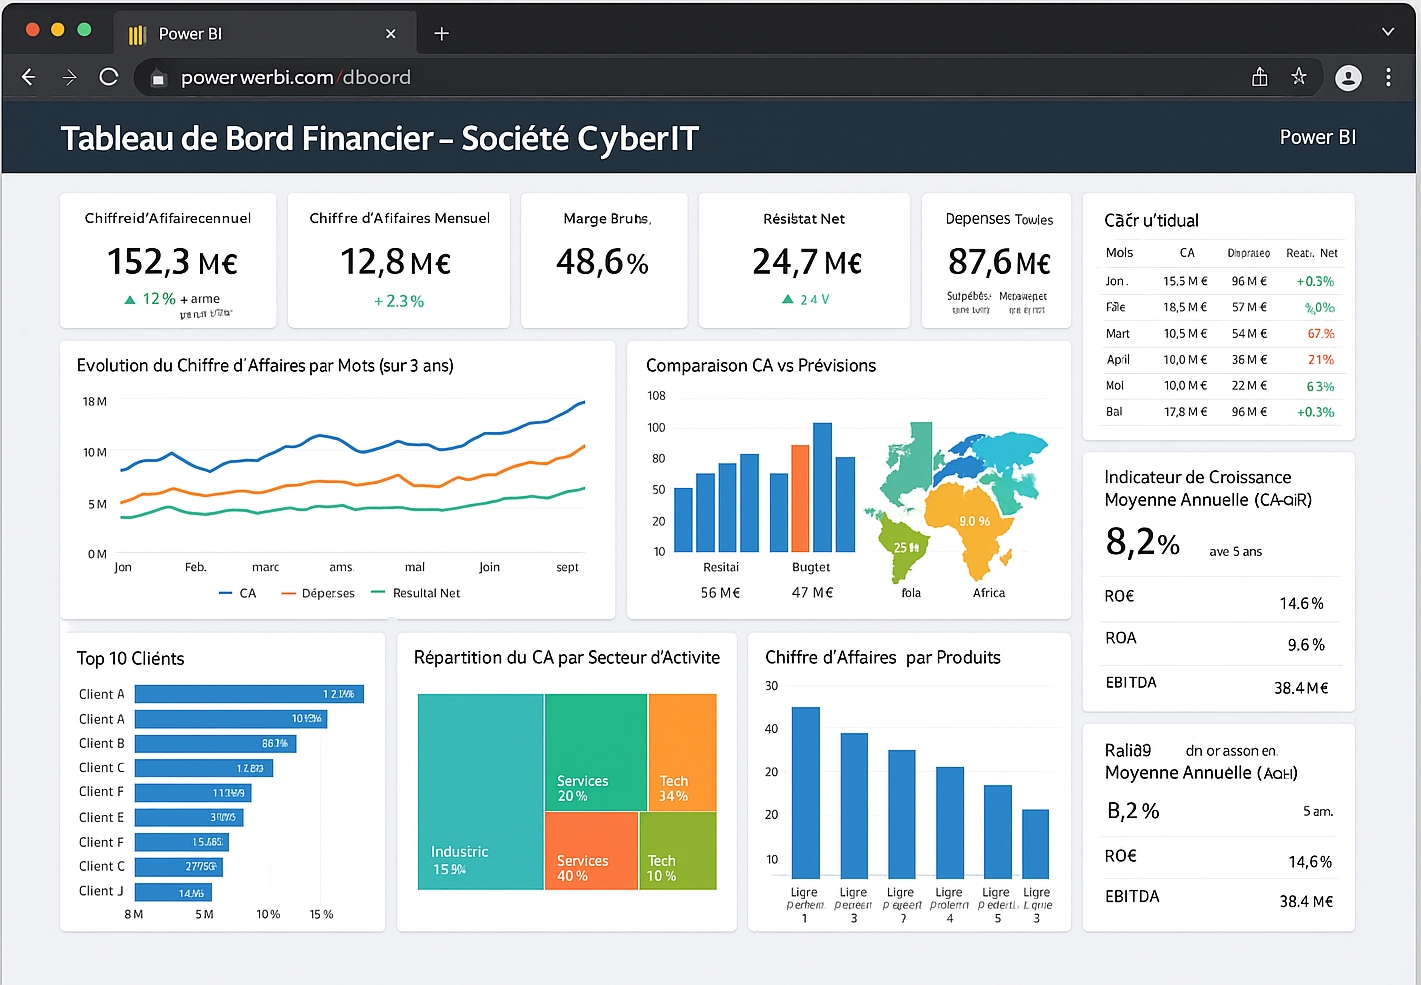Screen dimensions: 1421x985
Task: Reload the dashboard page
Action: [x=108, y=77]
